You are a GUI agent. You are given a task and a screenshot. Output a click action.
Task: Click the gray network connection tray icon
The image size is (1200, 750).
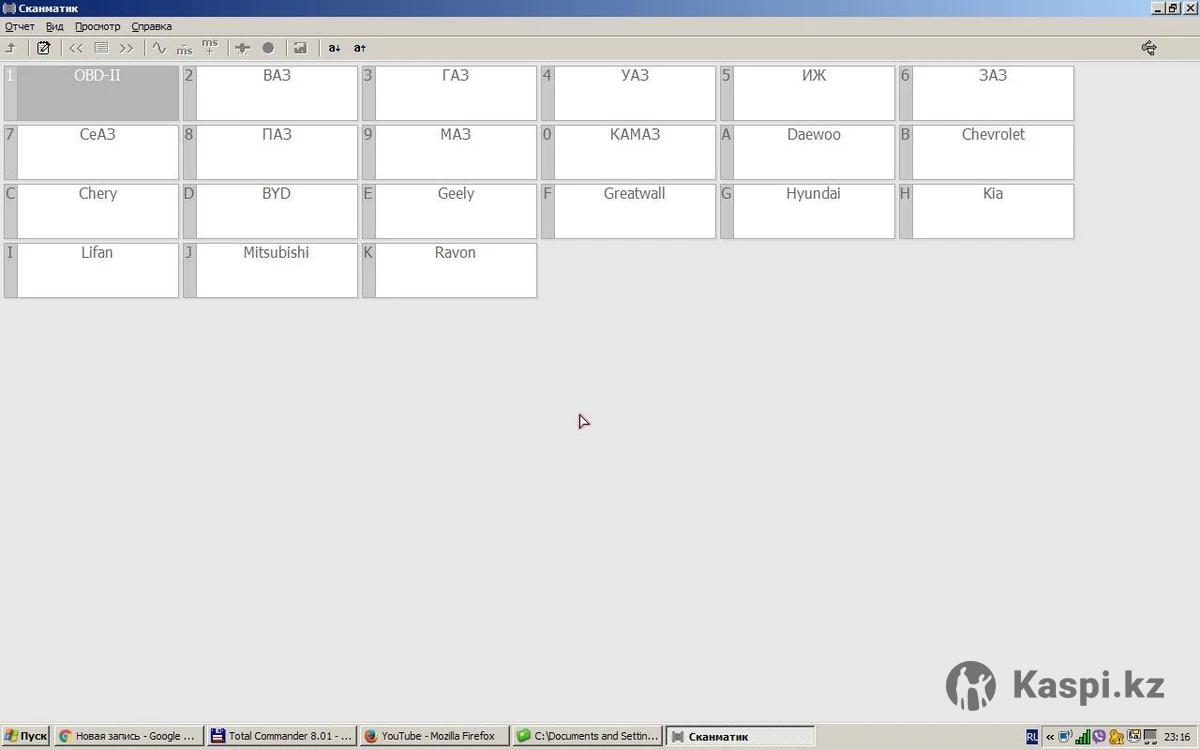coord(1150,737)
